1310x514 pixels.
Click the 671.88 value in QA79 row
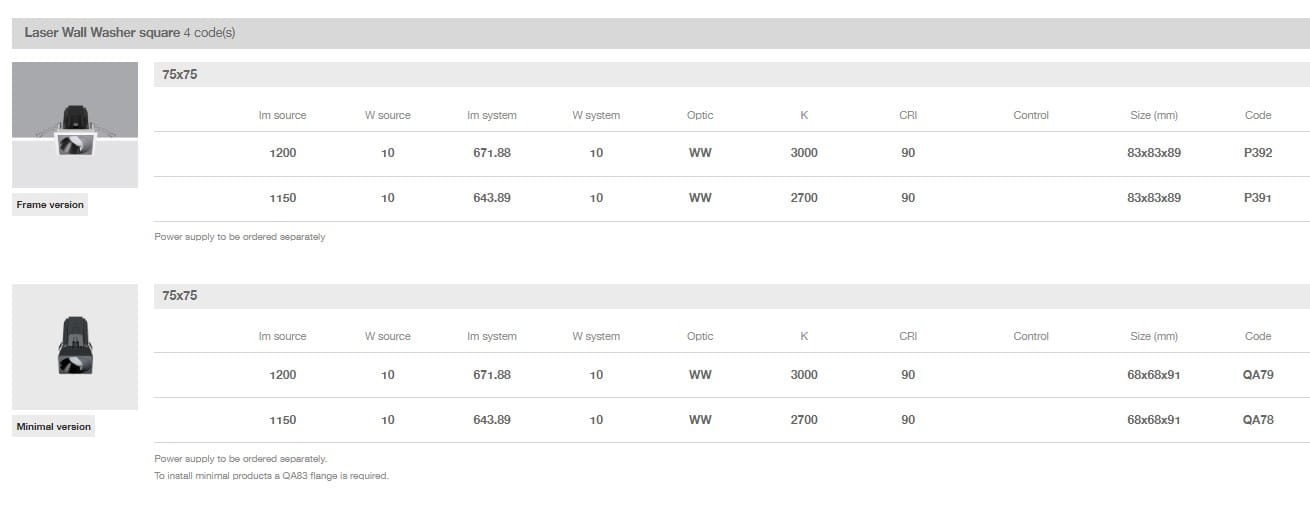[492, 375]
